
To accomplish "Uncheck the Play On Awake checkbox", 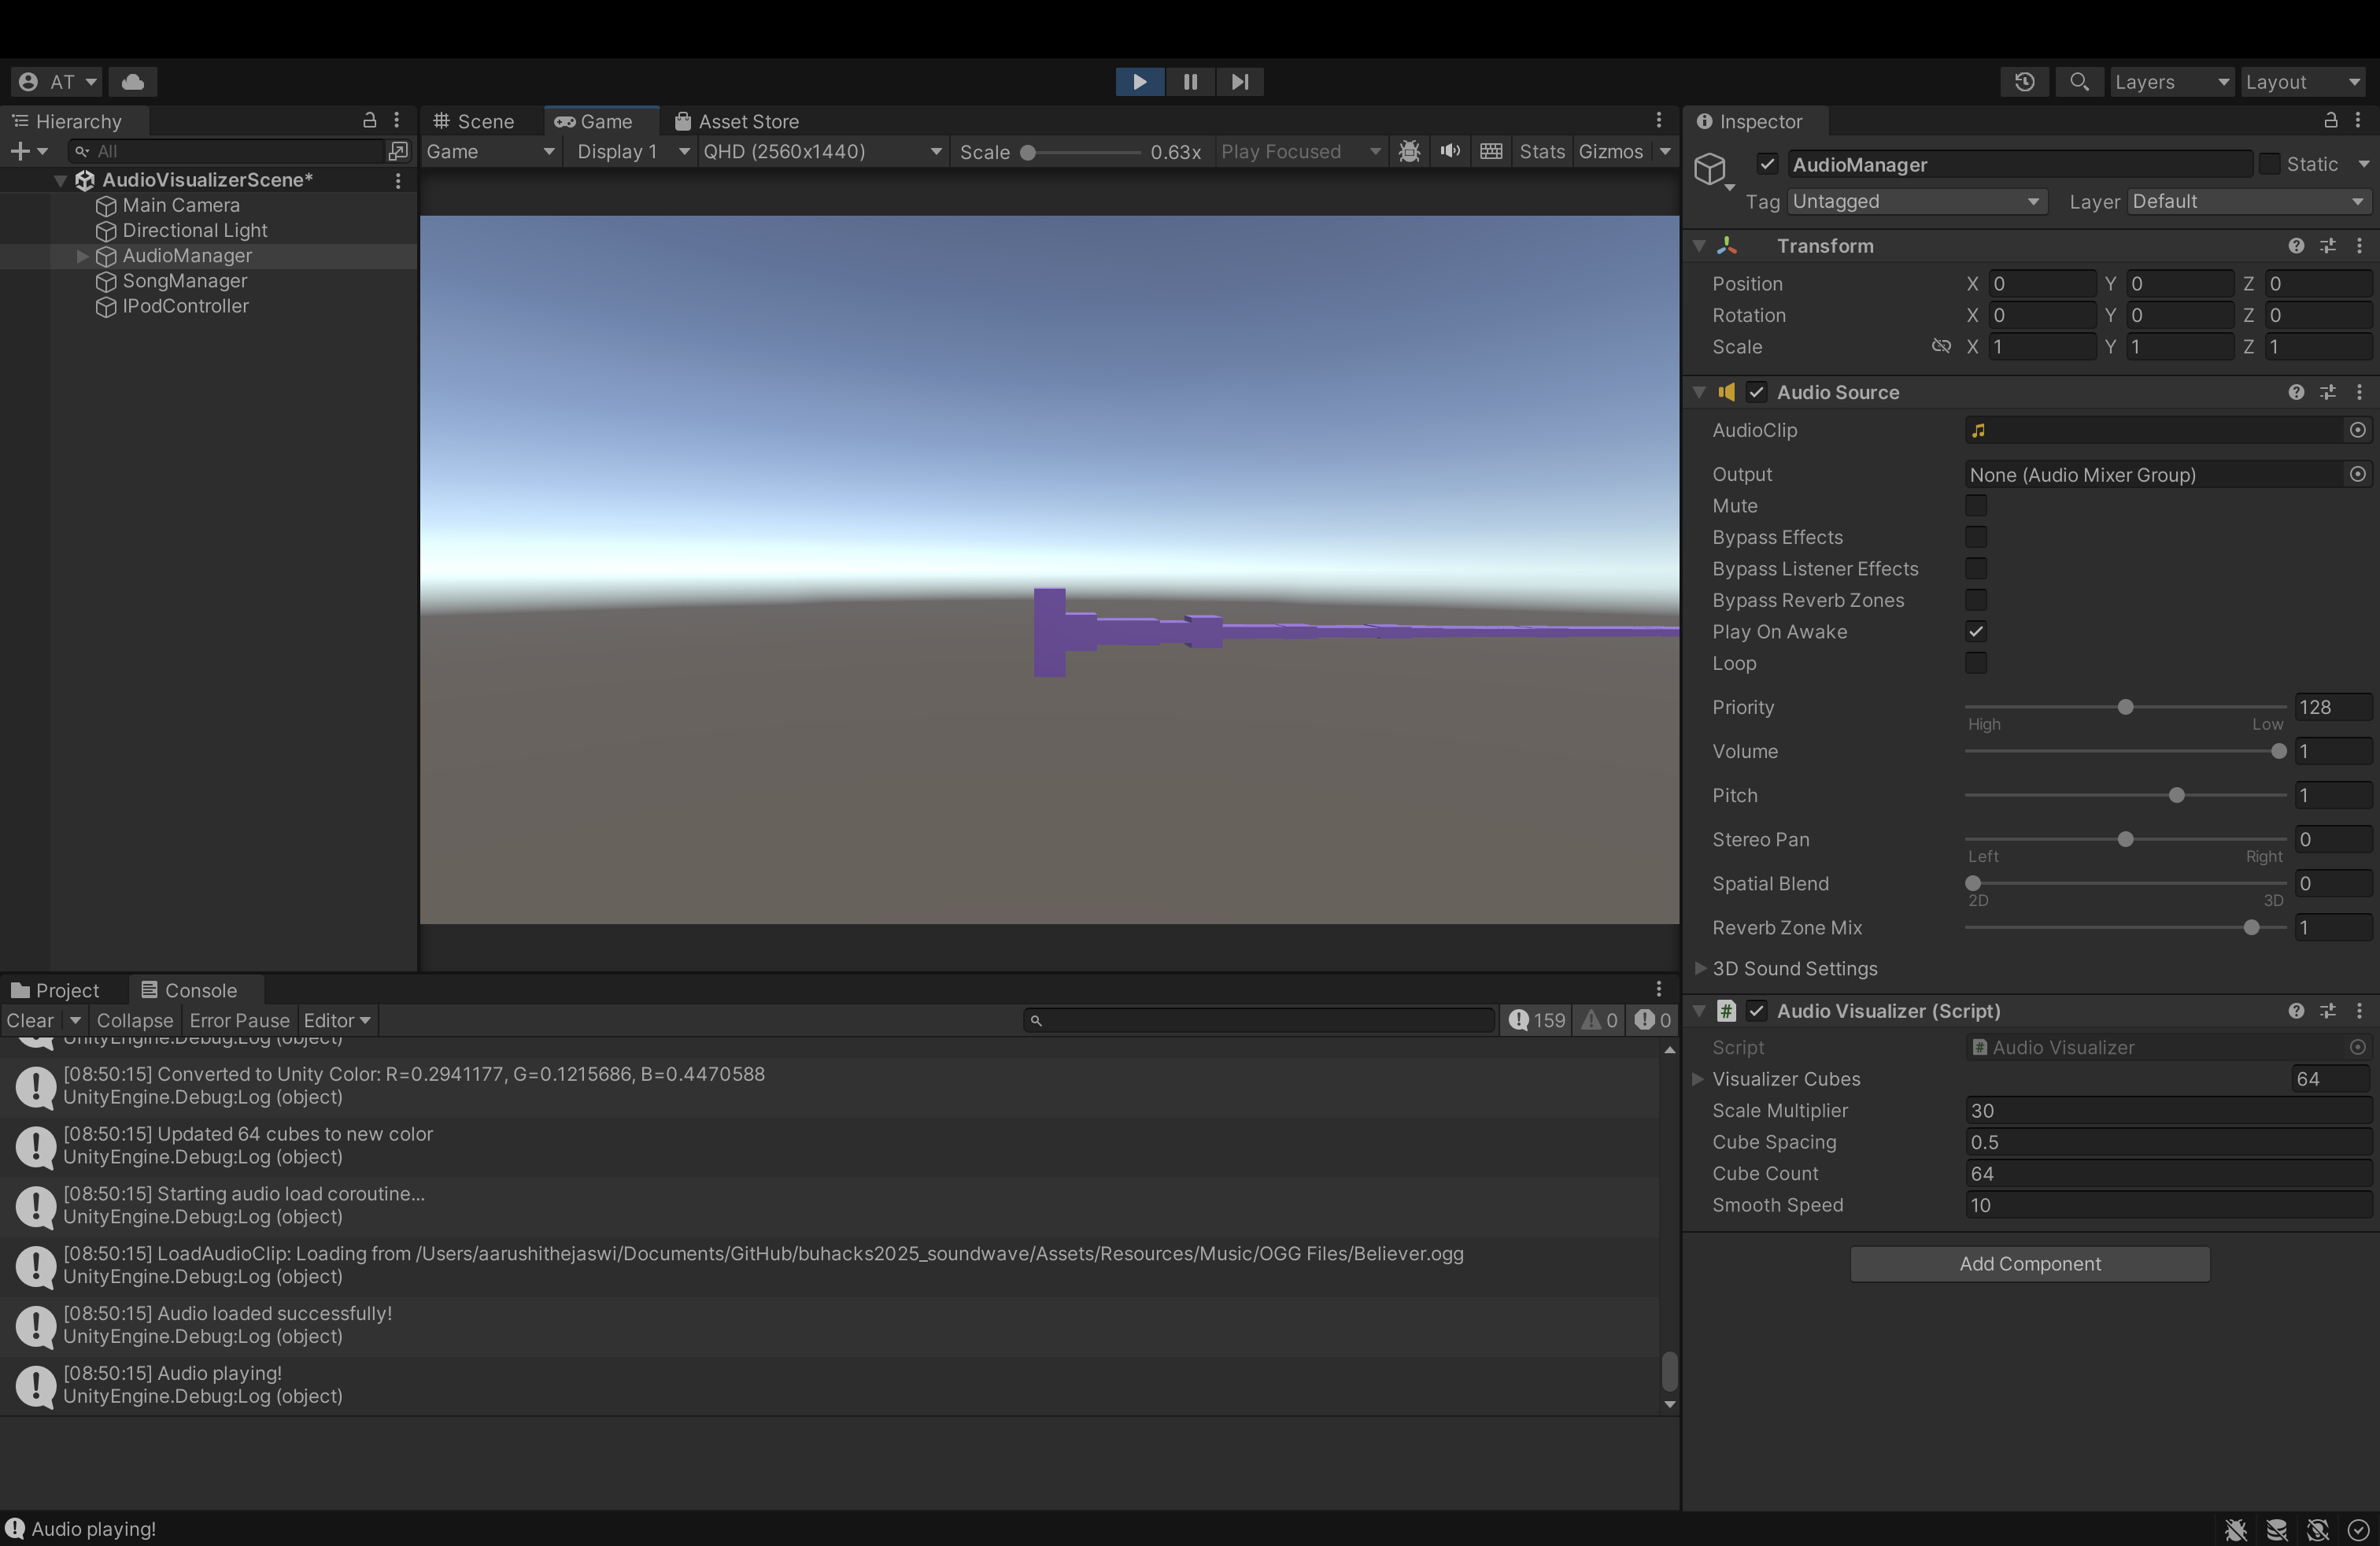I will [x=1976, y=632].
